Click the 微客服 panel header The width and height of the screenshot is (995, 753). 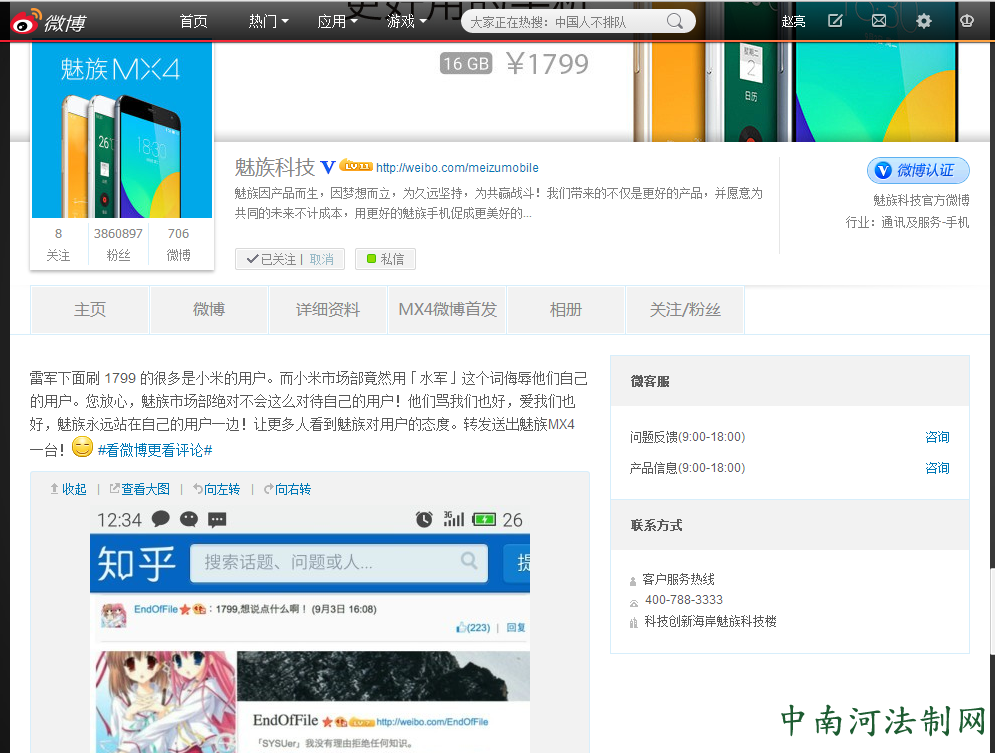point(790,381)
